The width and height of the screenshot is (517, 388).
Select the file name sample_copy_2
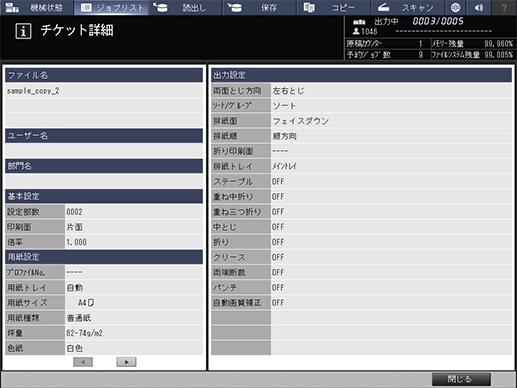tap(33, 91)
